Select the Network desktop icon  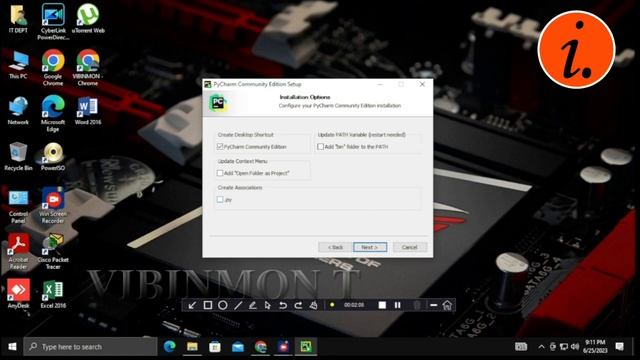18,110
